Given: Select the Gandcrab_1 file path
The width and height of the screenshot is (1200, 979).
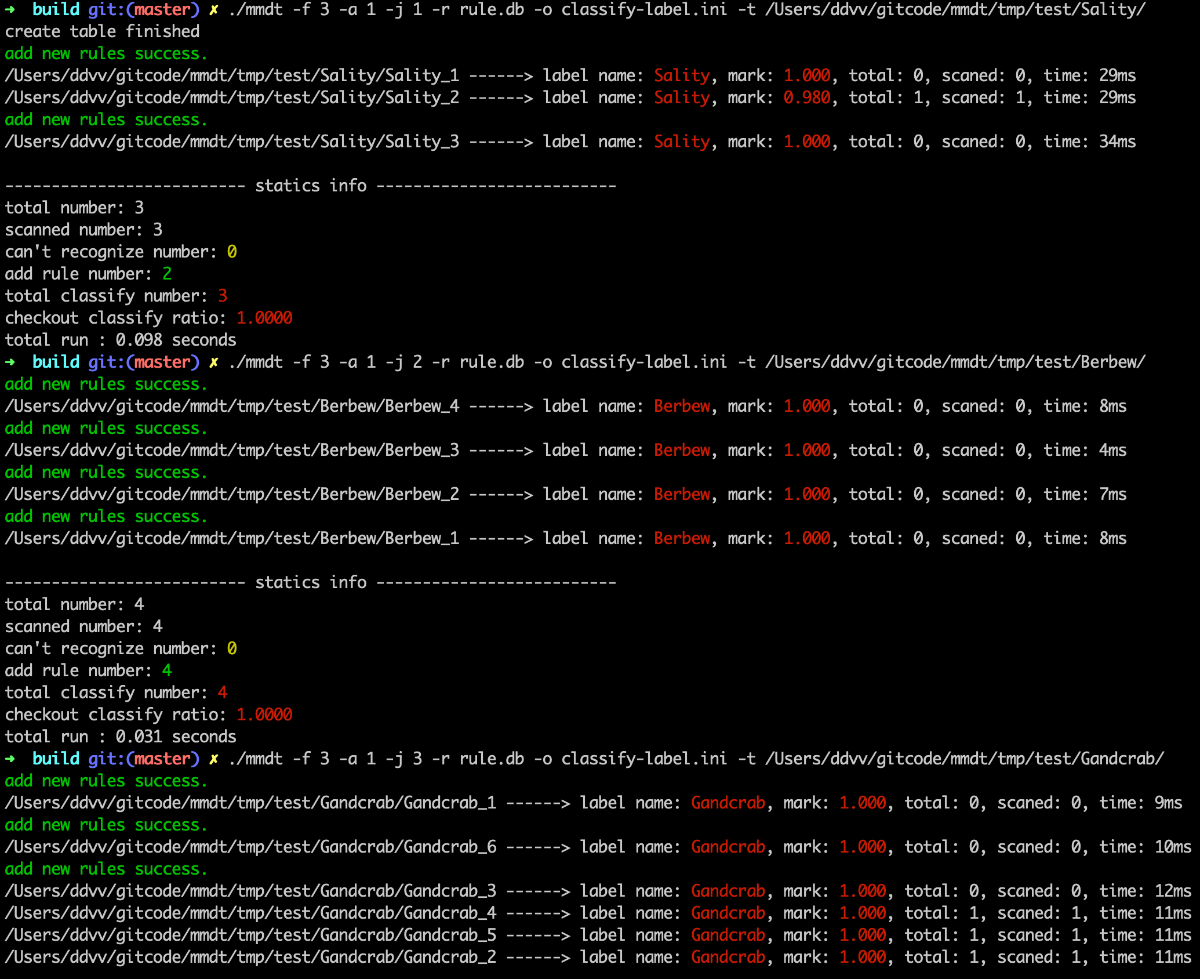Looking at the screenshot, I should point(251,802).
